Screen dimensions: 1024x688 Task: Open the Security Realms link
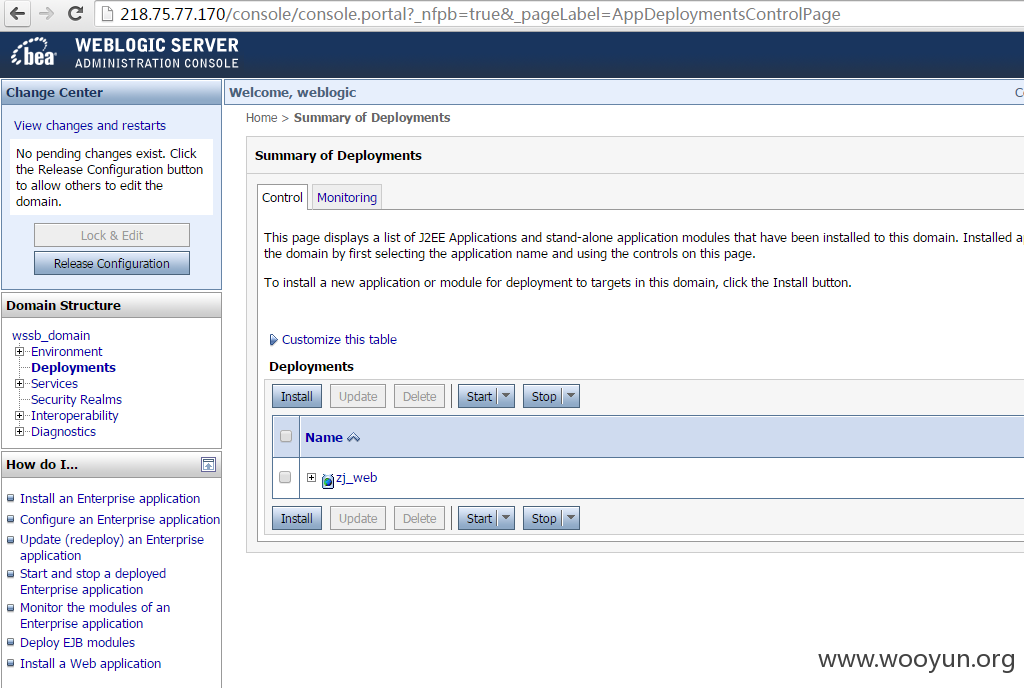click(76, 399)
